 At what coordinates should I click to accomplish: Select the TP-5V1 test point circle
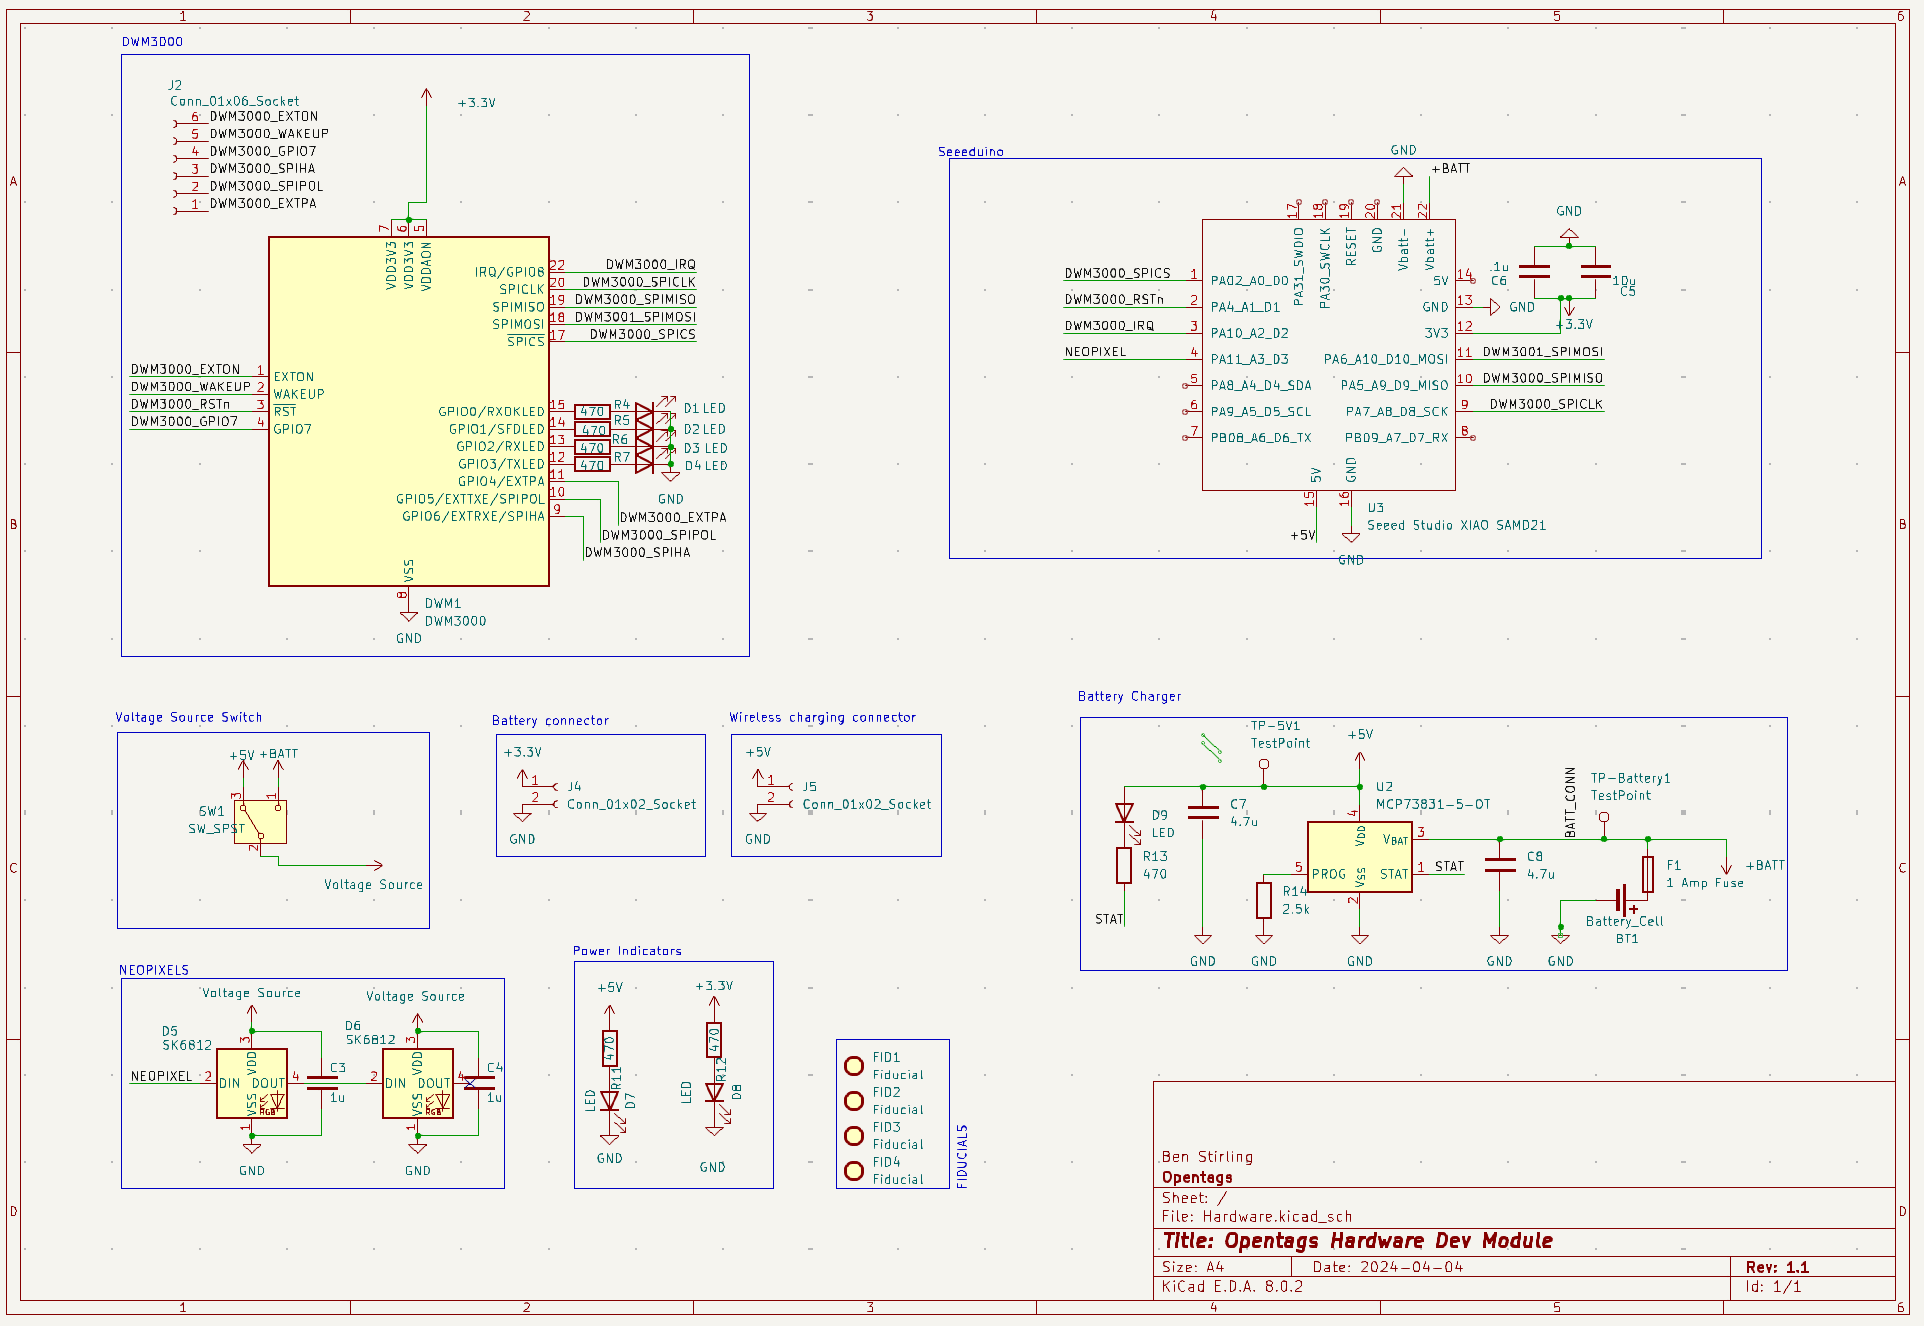1264,764
